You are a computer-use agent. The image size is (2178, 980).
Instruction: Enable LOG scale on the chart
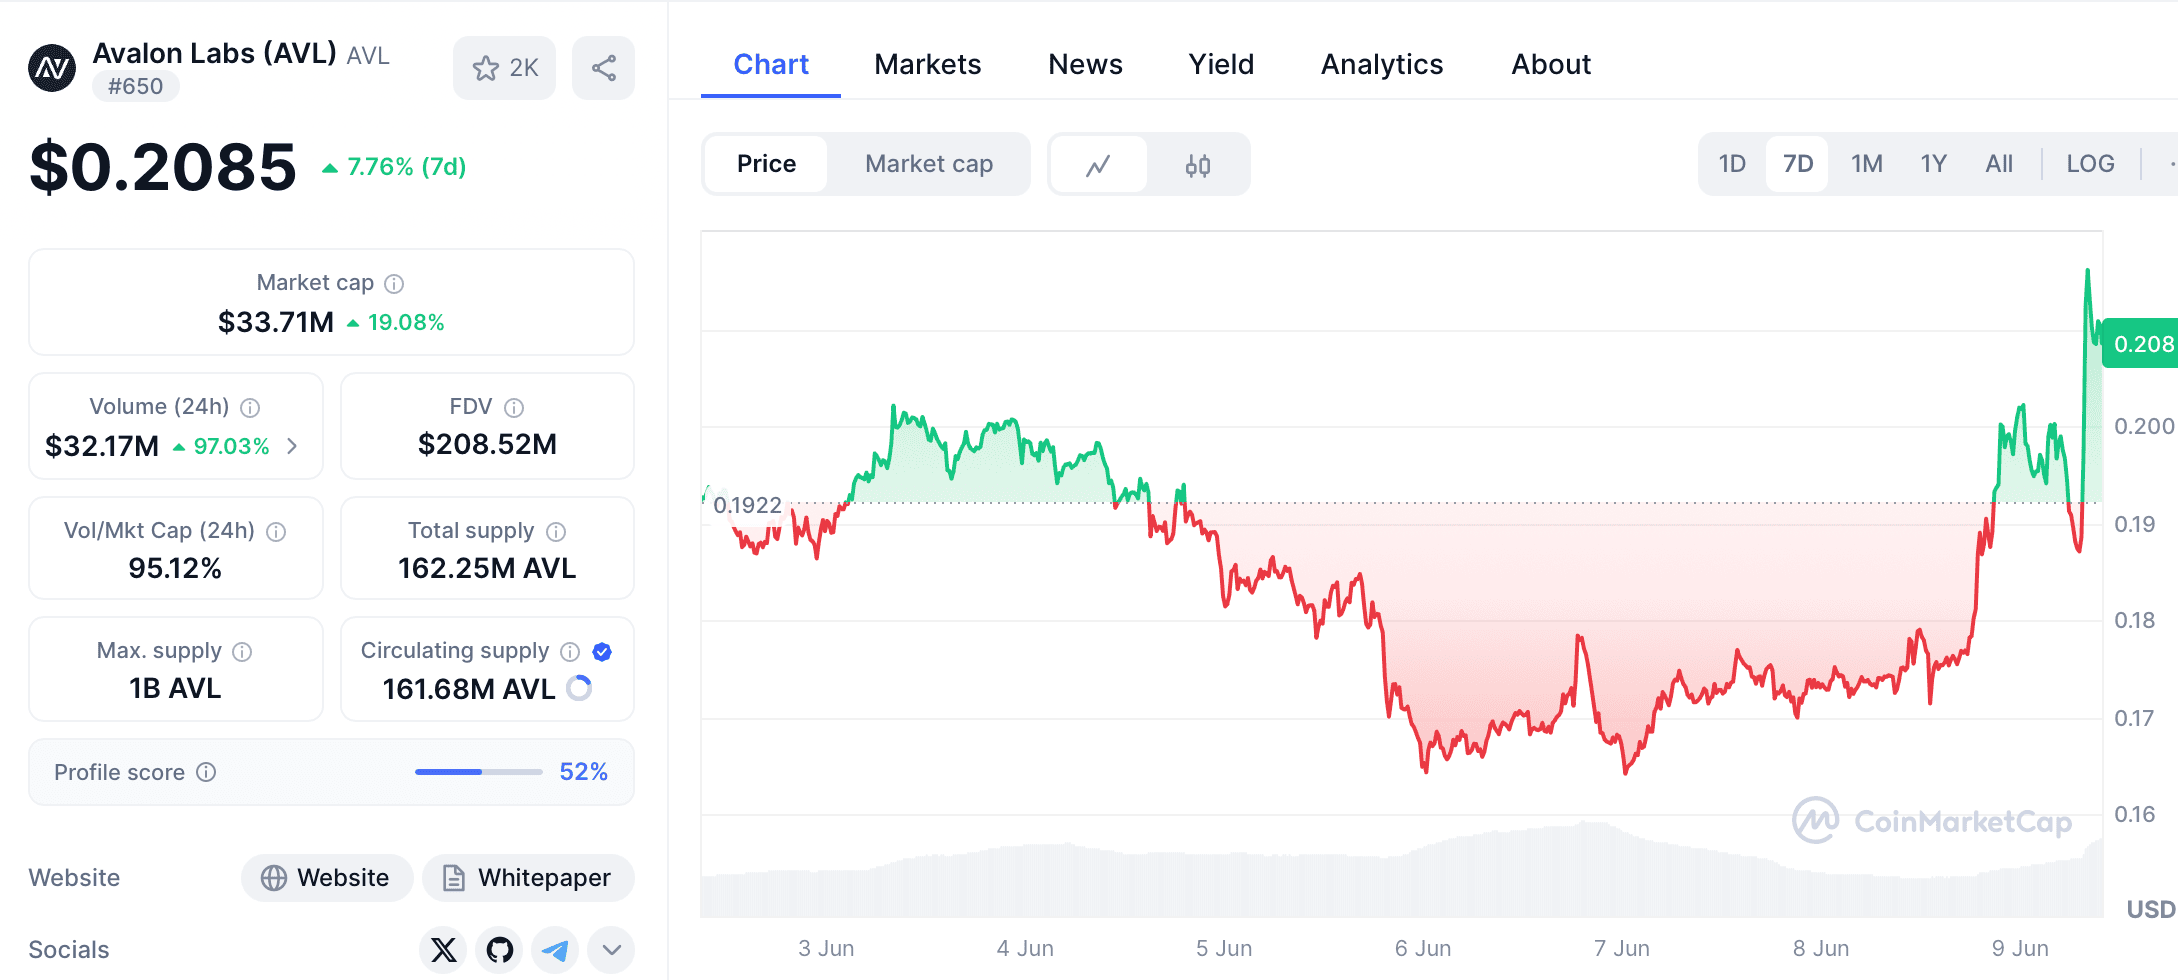(2090, 163)
